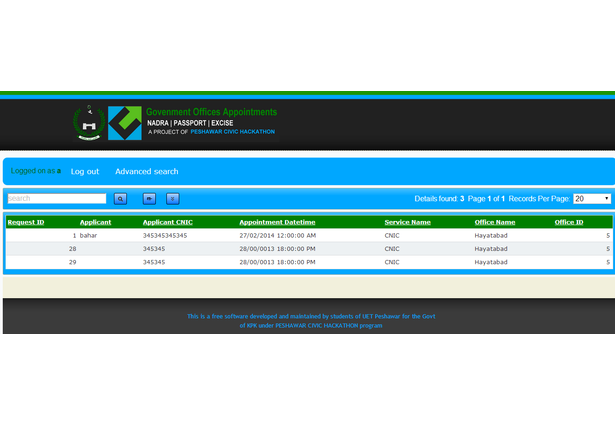The width and height of the screenshot is (615, 424).
Task: Click Office ID 5 in bahar row
Action: [608, 235]
